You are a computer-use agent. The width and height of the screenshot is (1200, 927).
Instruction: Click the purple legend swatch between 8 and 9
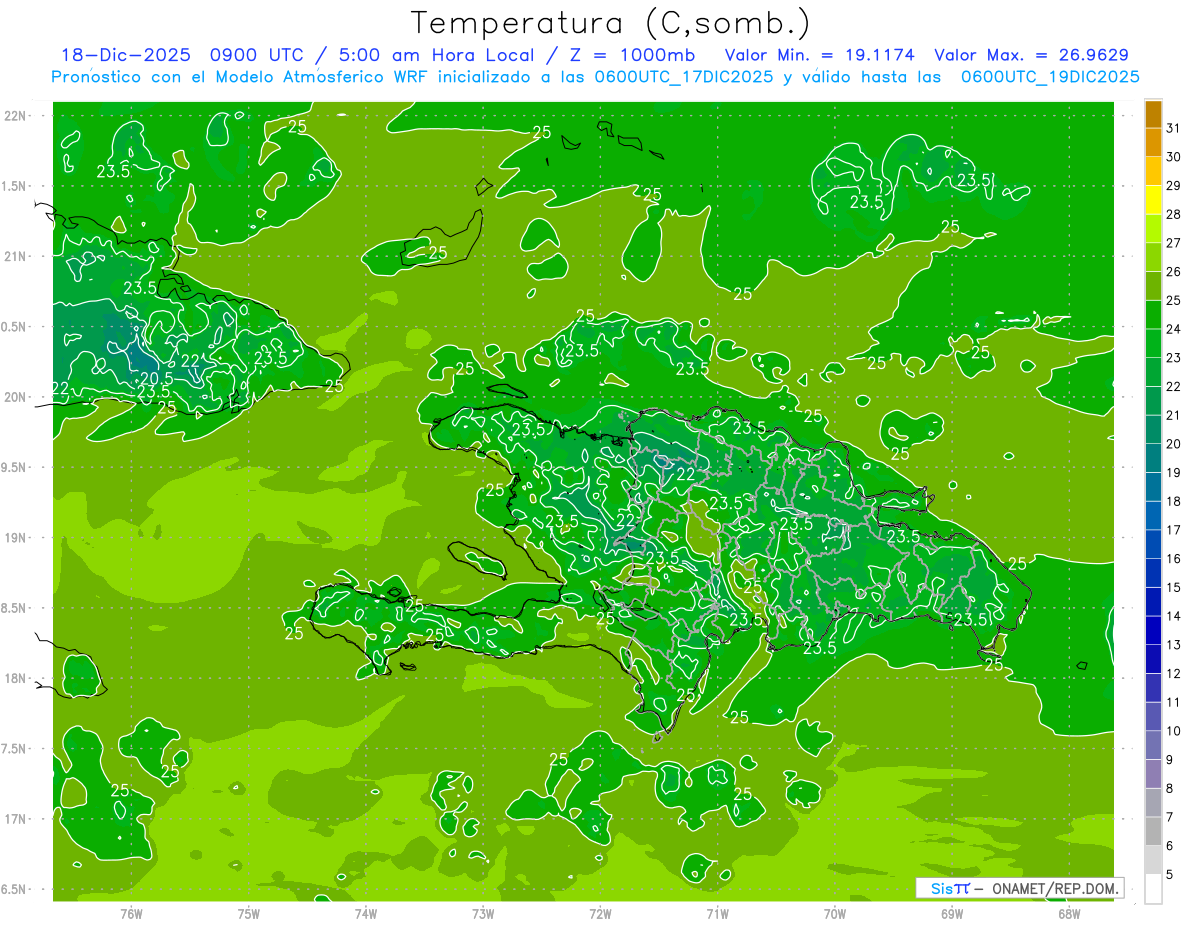[x=1153, y=775]
